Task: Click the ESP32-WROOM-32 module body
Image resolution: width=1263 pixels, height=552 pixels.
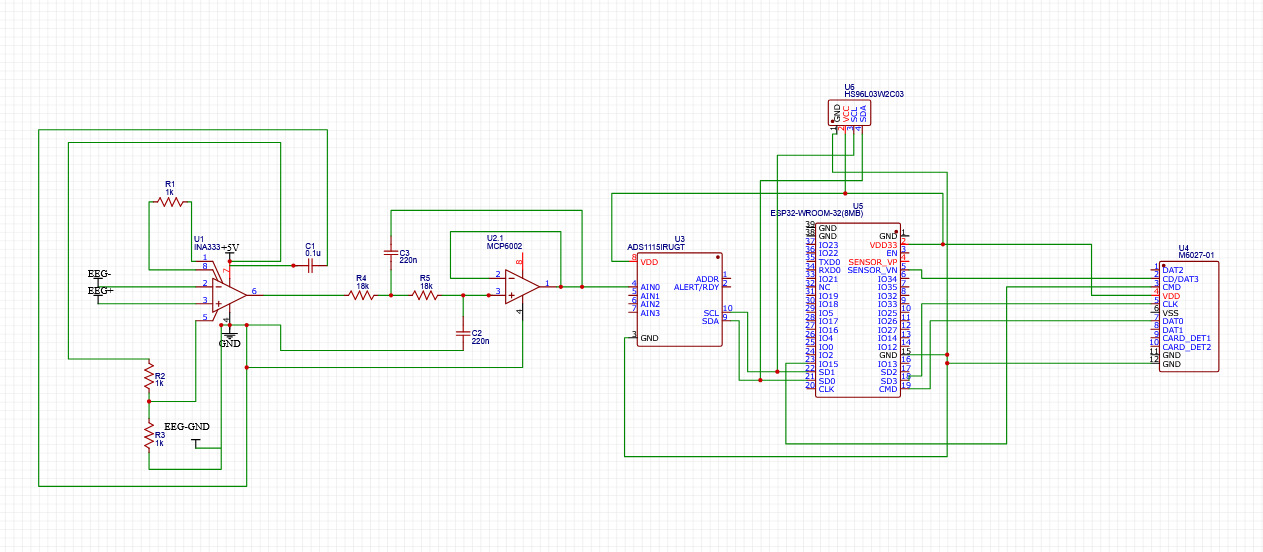Action: pyautogui.click(x=857, y=309)
